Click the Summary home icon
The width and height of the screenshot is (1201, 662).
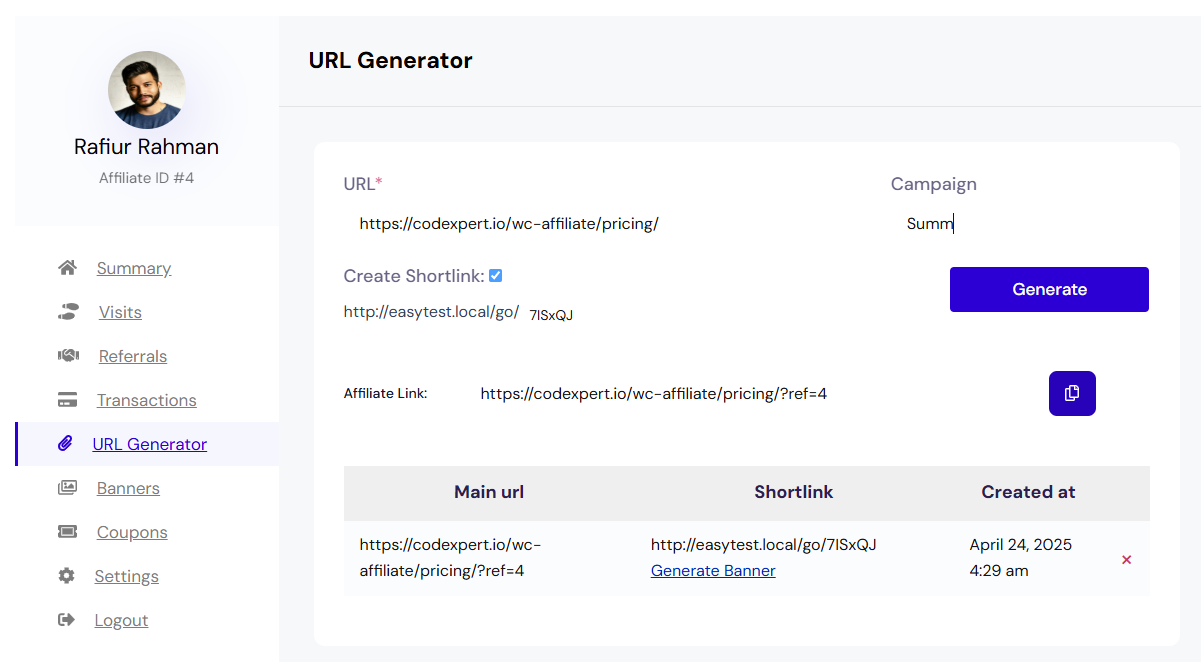pos(67,268)
